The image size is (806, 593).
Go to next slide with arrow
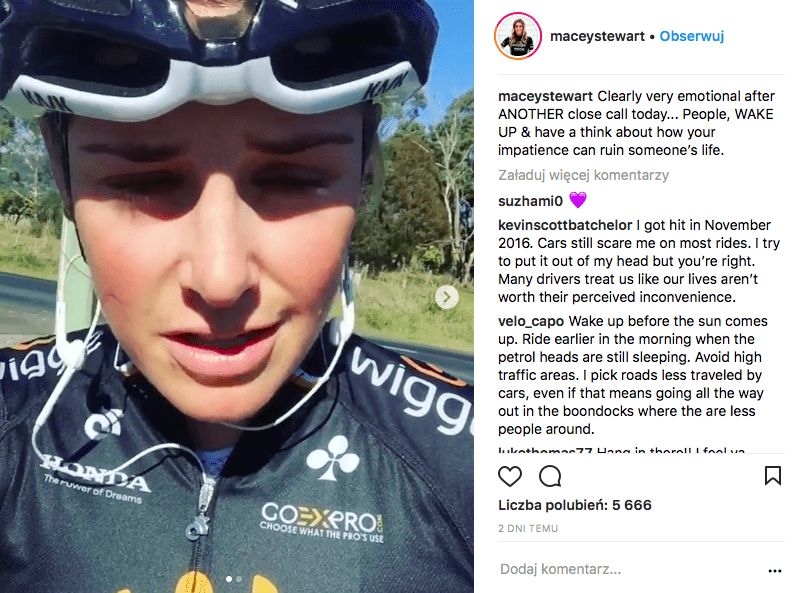[448, 297]
